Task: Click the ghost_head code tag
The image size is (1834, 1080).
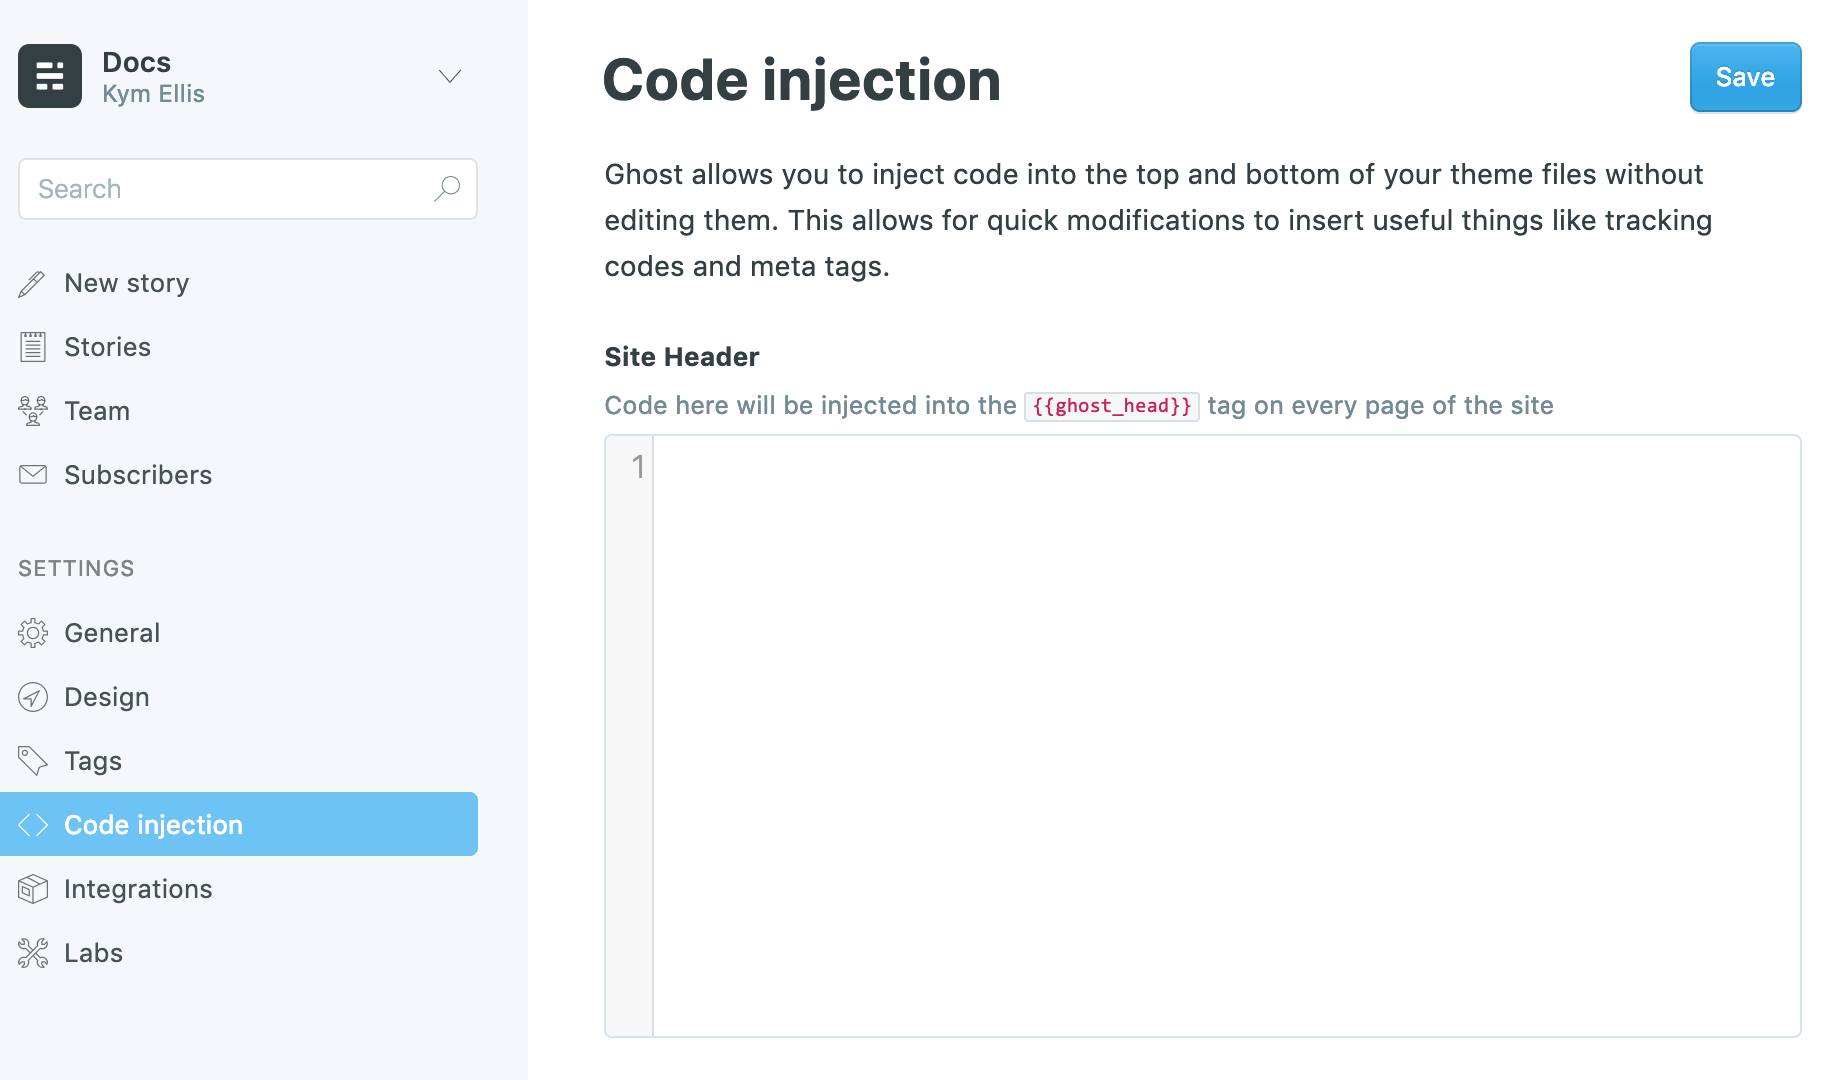Action: 1112,406
